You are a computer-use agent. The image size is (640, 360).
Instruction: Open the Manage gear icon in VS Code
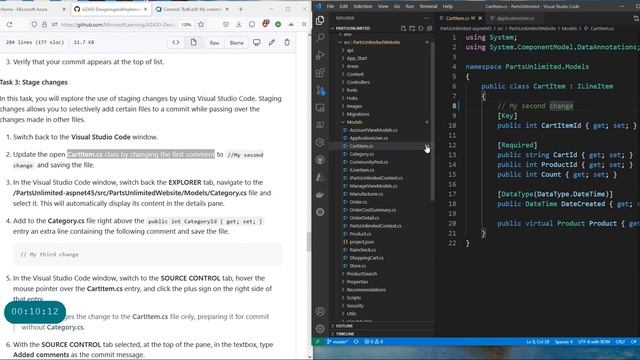click(320, 328)
